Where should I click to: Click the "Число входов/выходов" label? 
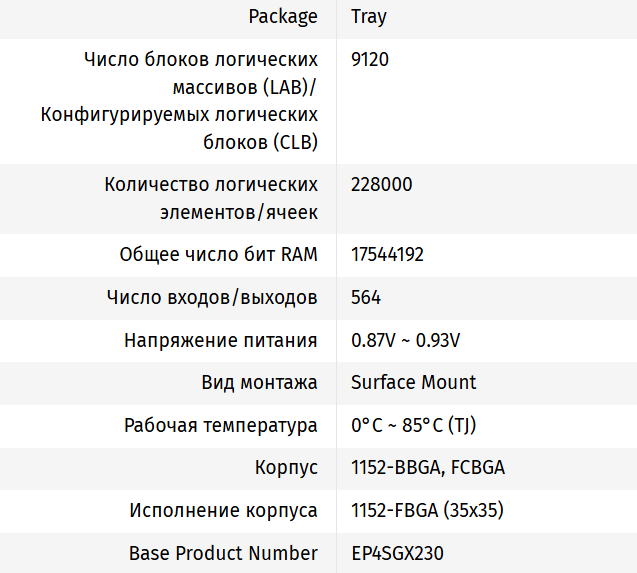click(x=212, y=298)
